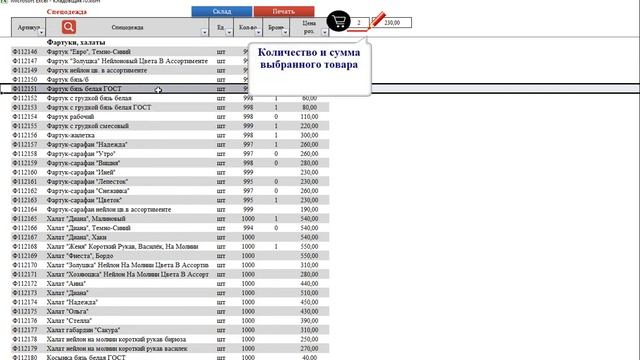Screen dimensions: 640x360
Task: Select price 300,00 in row Ф112156
Action: pyautogui.click(x=310, y=135)
